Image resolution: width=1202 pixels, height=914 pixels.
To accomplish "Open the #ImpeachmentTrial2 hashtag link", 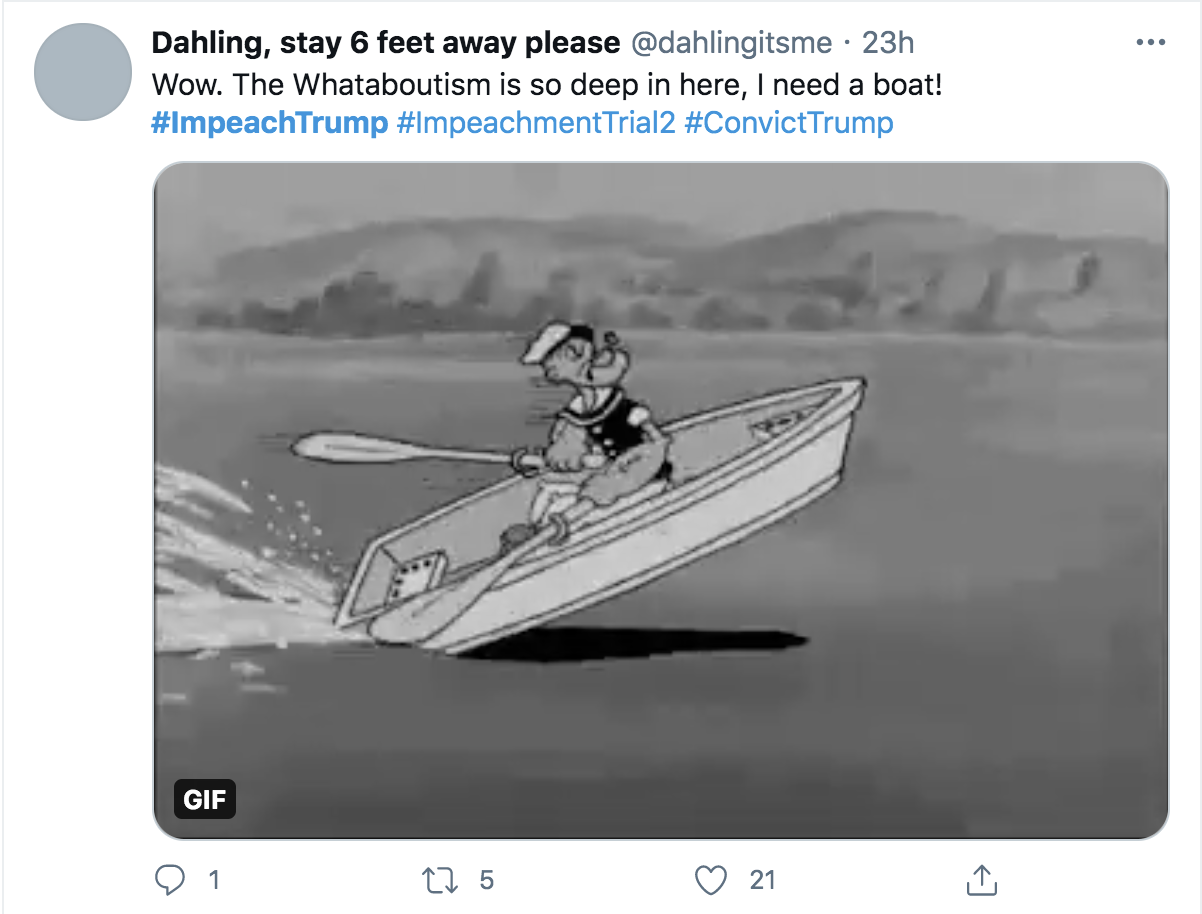I will [536, 123].
